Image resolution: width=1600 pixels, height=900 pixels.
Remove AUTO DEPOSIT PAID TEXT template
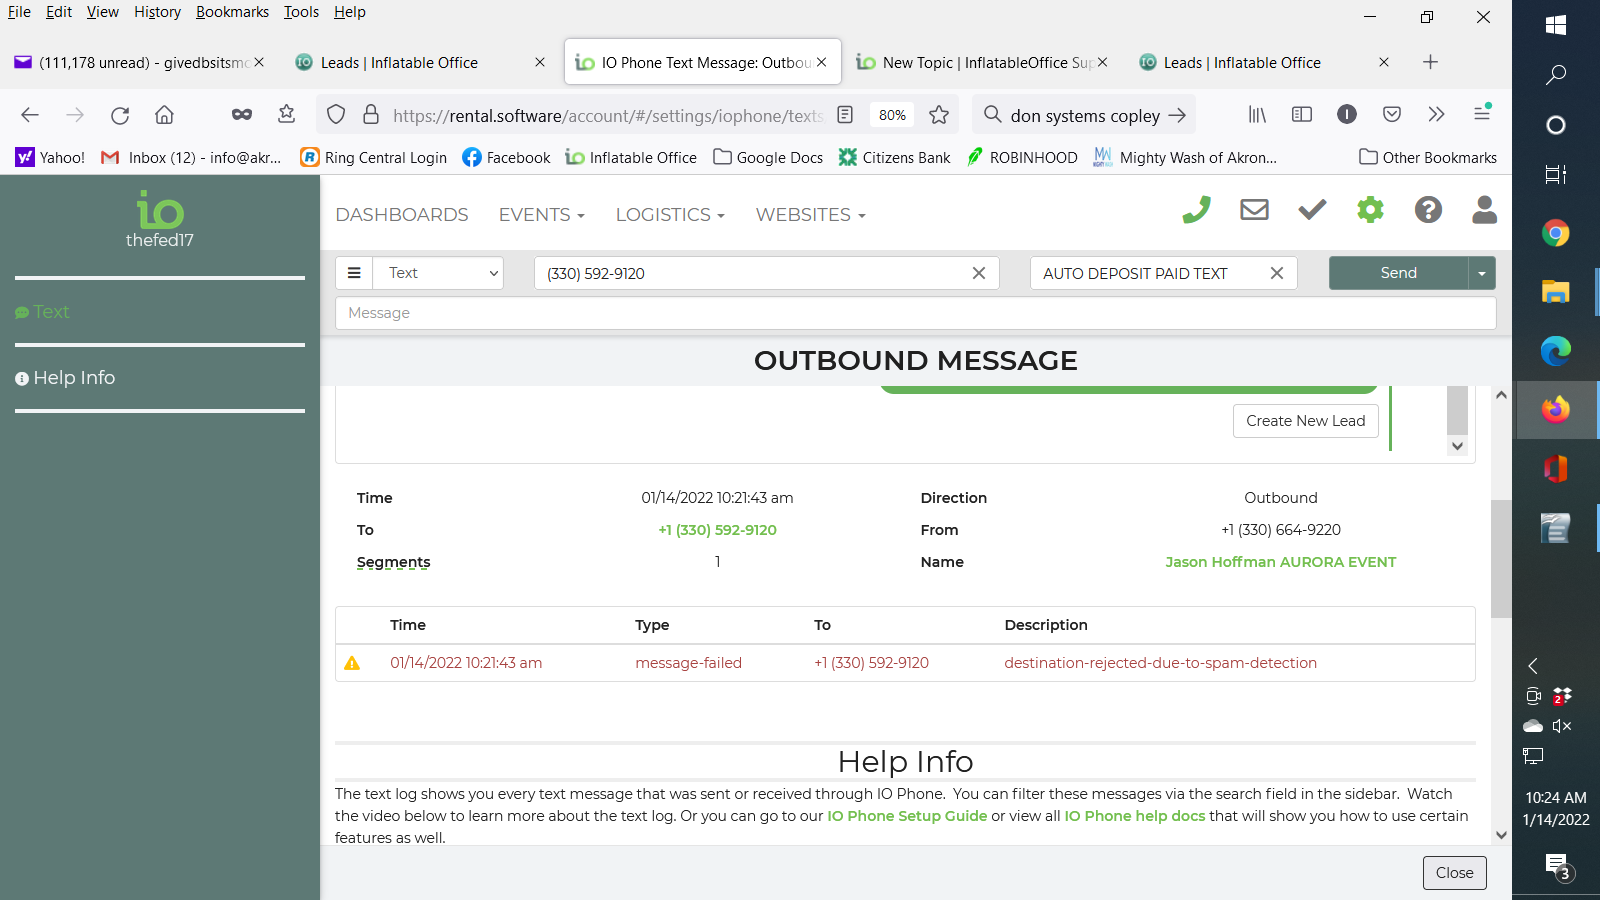(x=1277, y=273)
